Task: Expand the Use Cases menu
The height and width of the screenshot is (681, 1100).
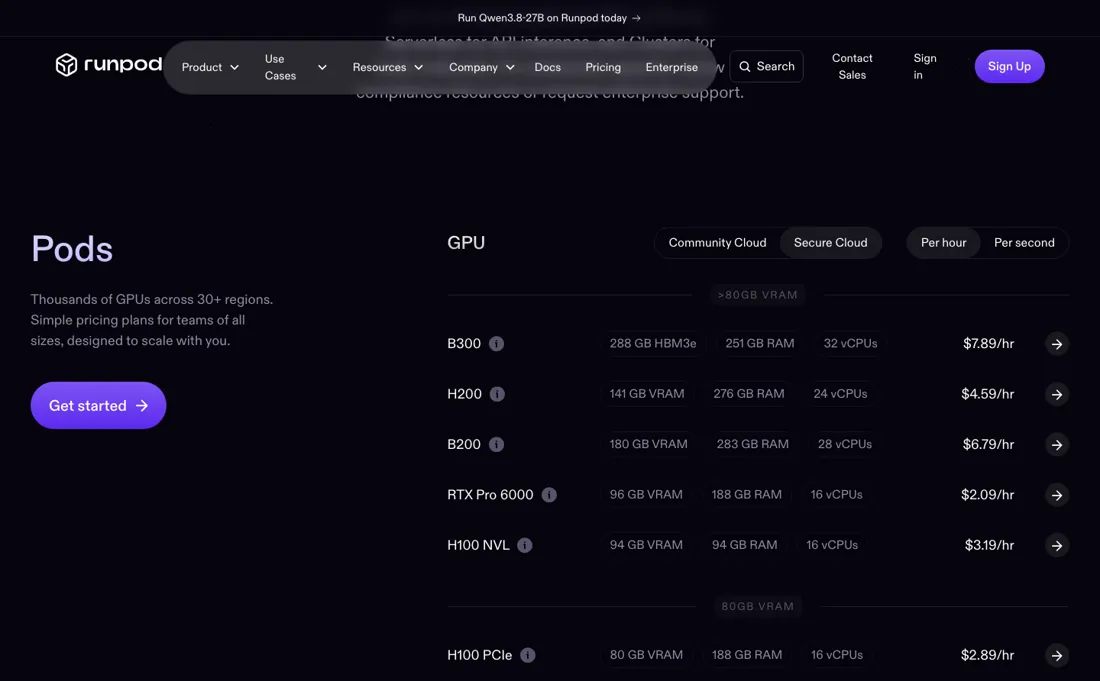Action: [295, 67]
